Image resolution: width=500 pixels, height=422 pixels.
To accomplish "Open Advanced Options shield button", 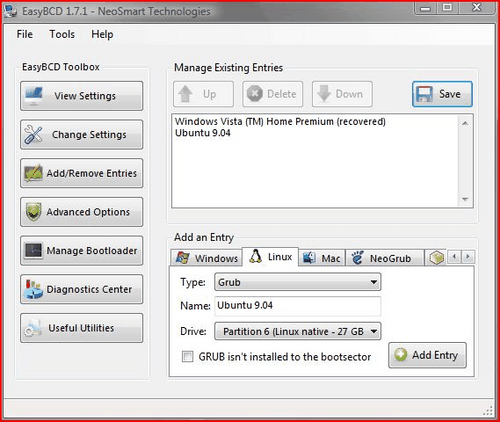I will coord(81,212).
